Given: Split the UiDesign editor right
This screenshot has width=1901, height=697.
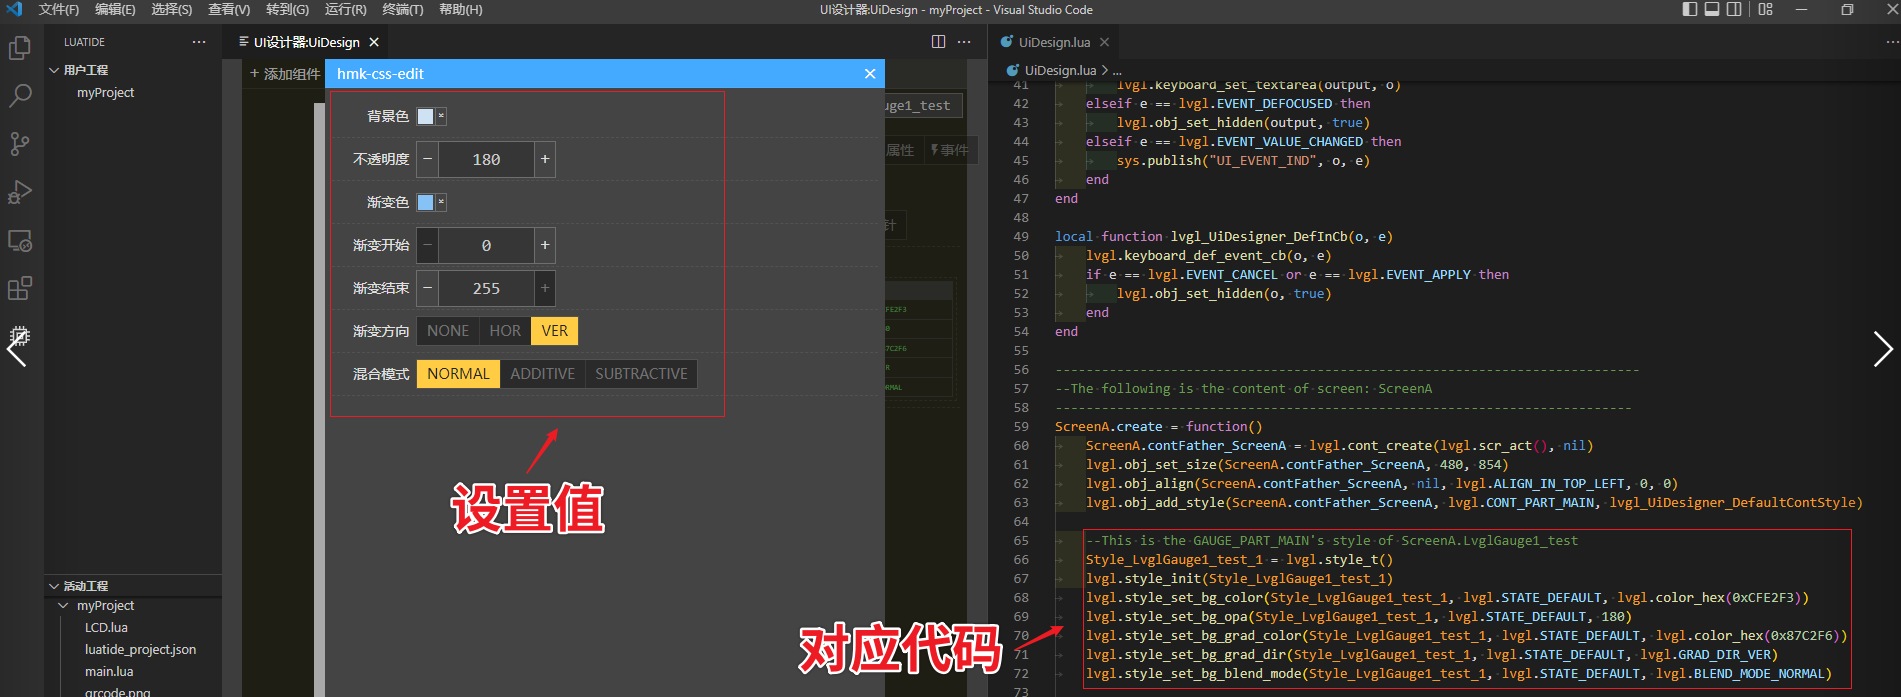Looking at the screenshot, I should (938, 42).
